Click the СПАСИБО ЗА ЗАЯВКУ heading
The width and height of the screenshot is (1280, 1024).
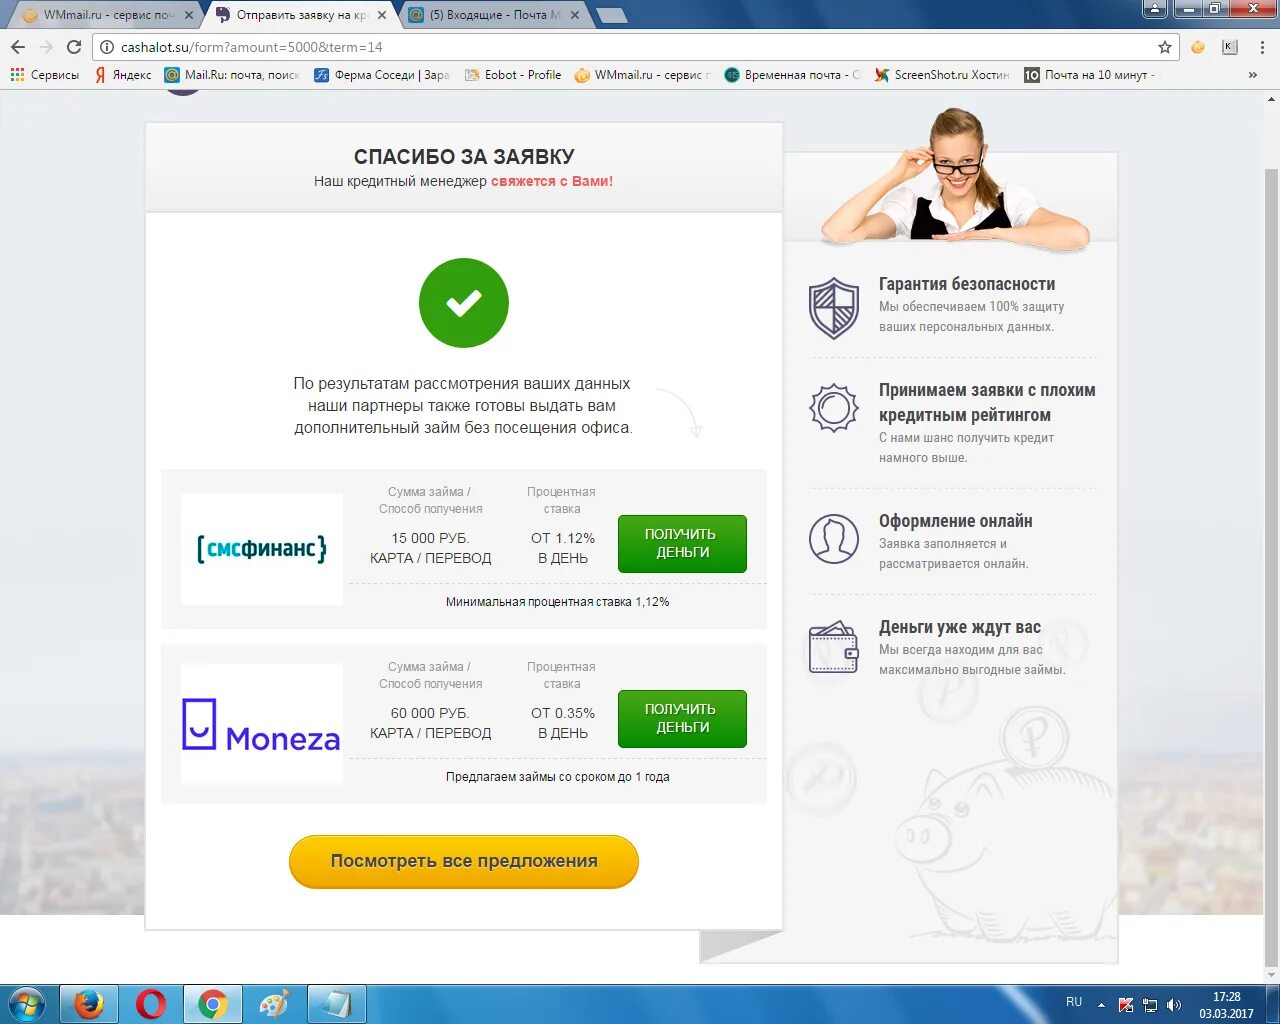point(464,157)
